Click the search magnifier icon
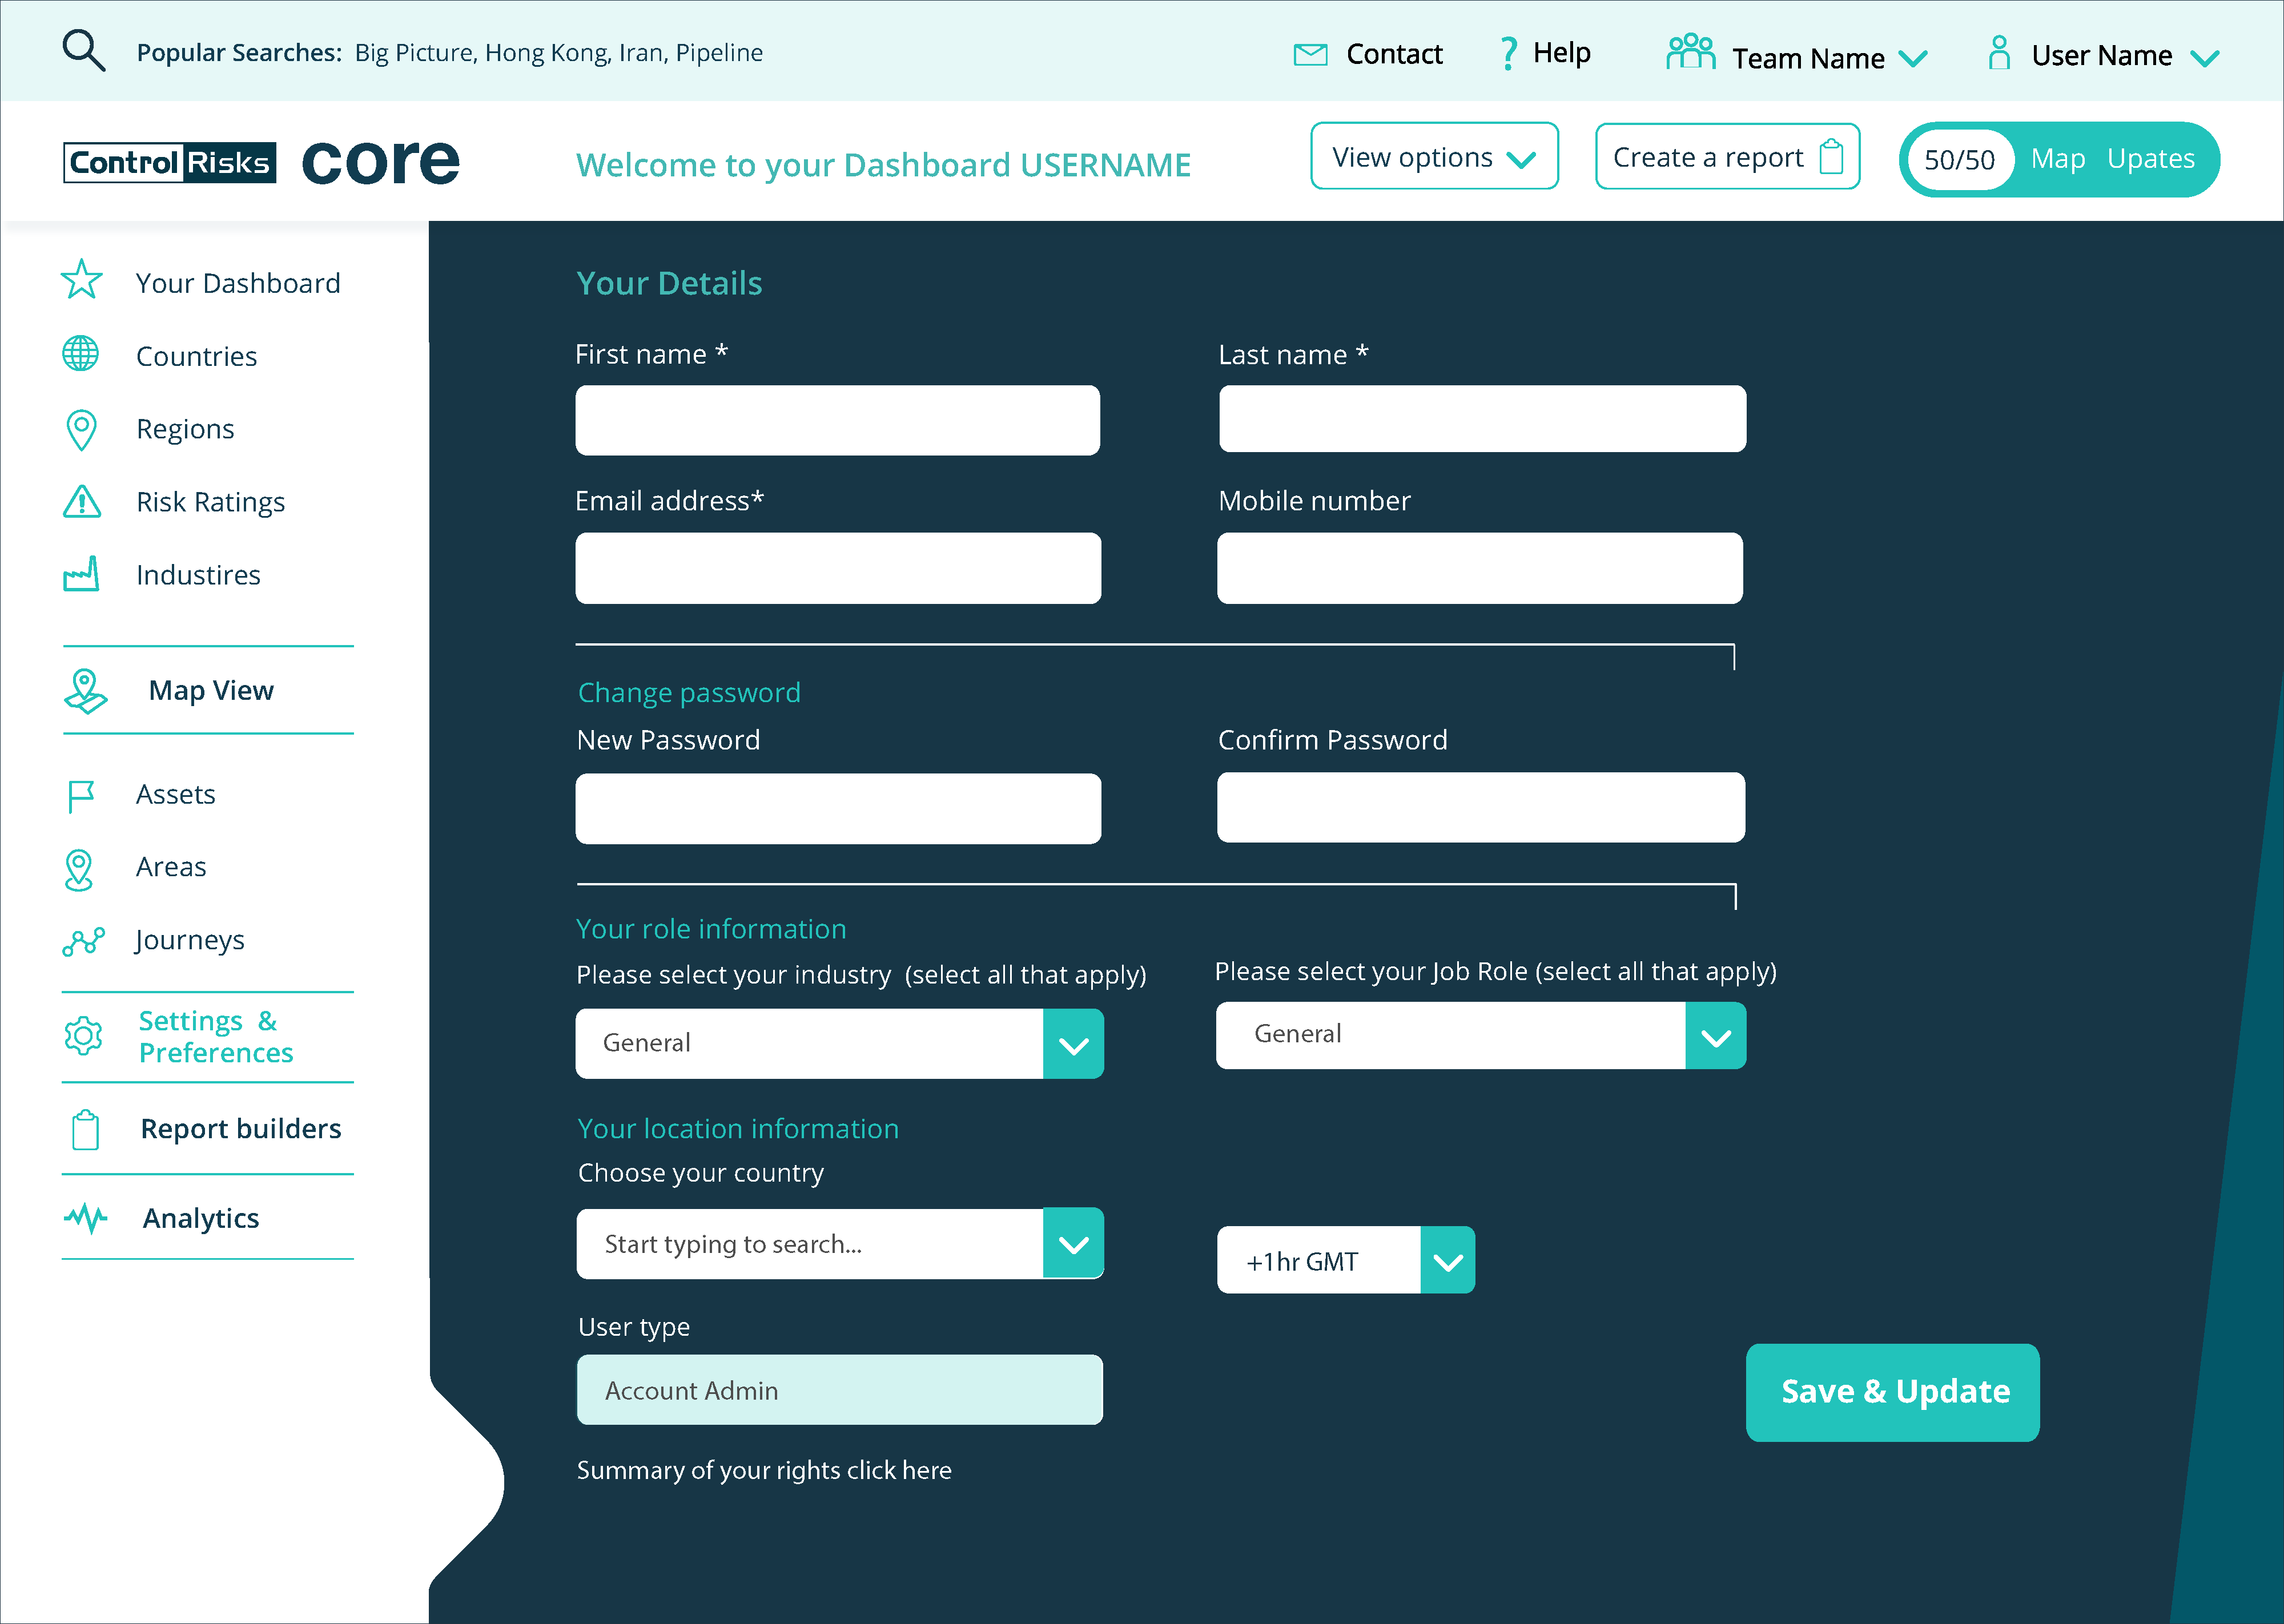Viewport: 2284px width, 1624px height. (x=83, y=51)
